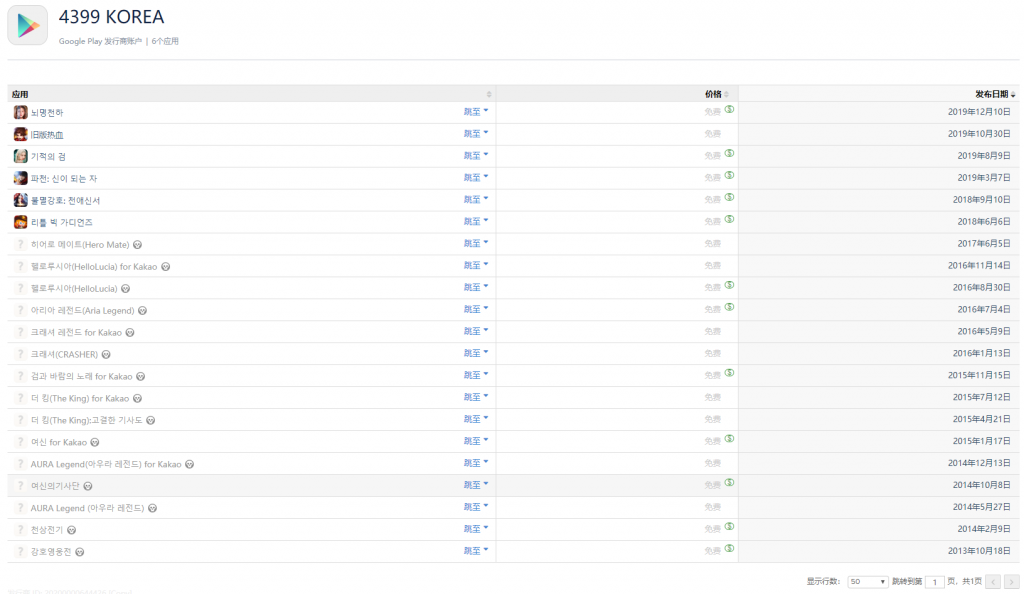Click unpublished icon beside 히어로 메이트(Hero Mate)
This screenshot has height=594, width=1024.
[138, 244]
